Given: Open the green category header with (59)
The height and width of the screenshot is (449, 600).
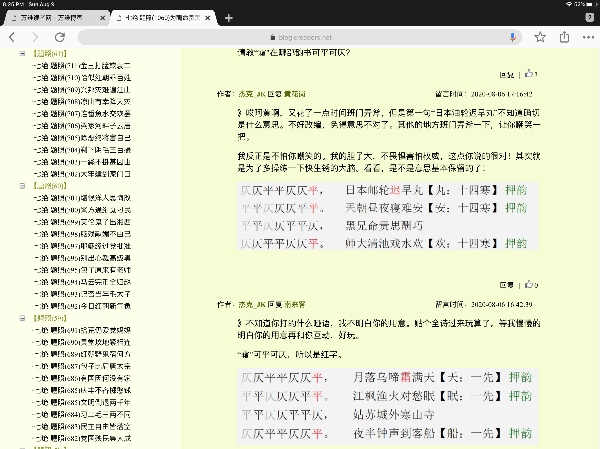Looking at the screenshot, I should tap(50, 318).
